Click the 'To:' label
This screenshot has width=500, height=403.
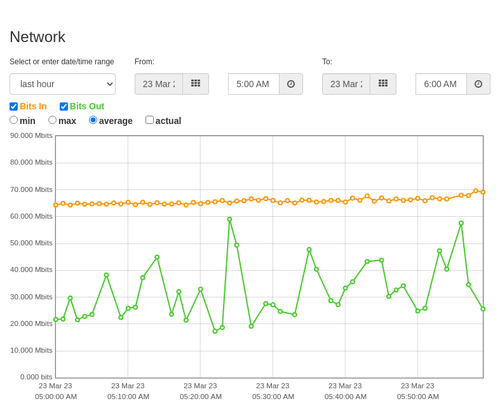tap(327, 62)
